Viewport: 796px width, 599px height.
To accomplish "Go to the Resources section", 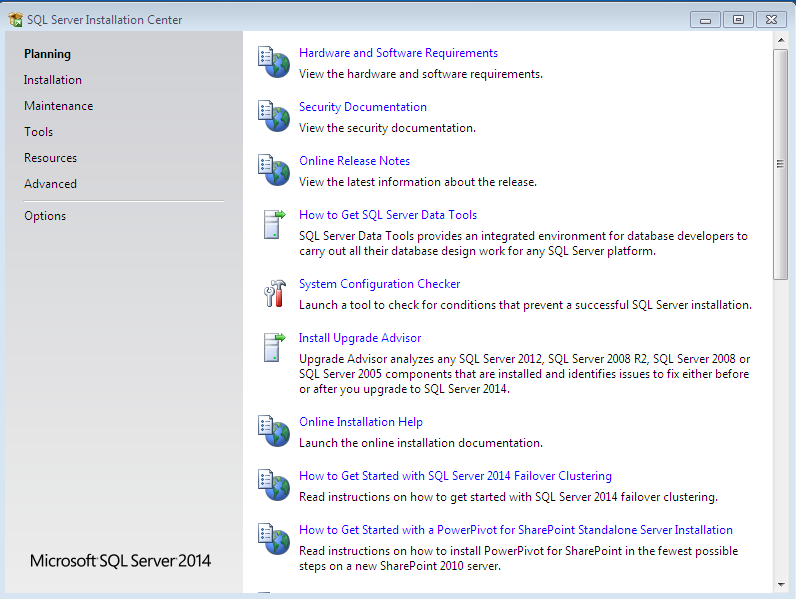I will [x=50, y=158].
